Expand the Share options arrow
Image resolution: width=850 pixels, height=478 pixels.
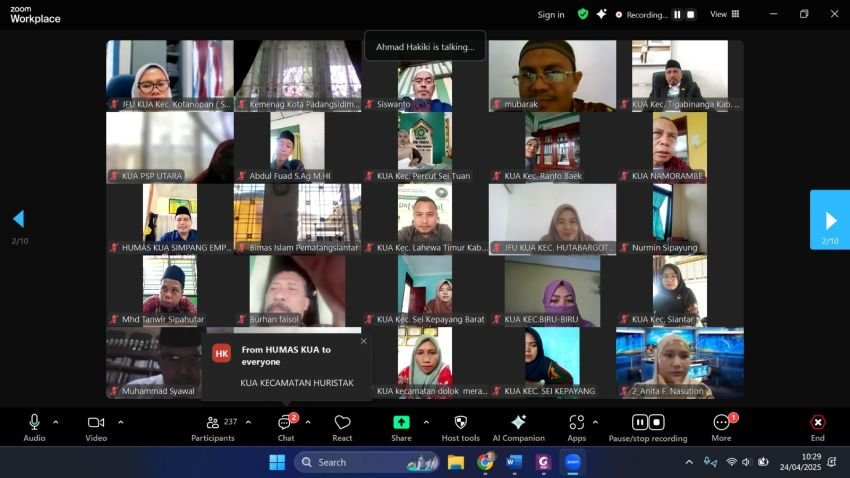click(x=426, y=422)
